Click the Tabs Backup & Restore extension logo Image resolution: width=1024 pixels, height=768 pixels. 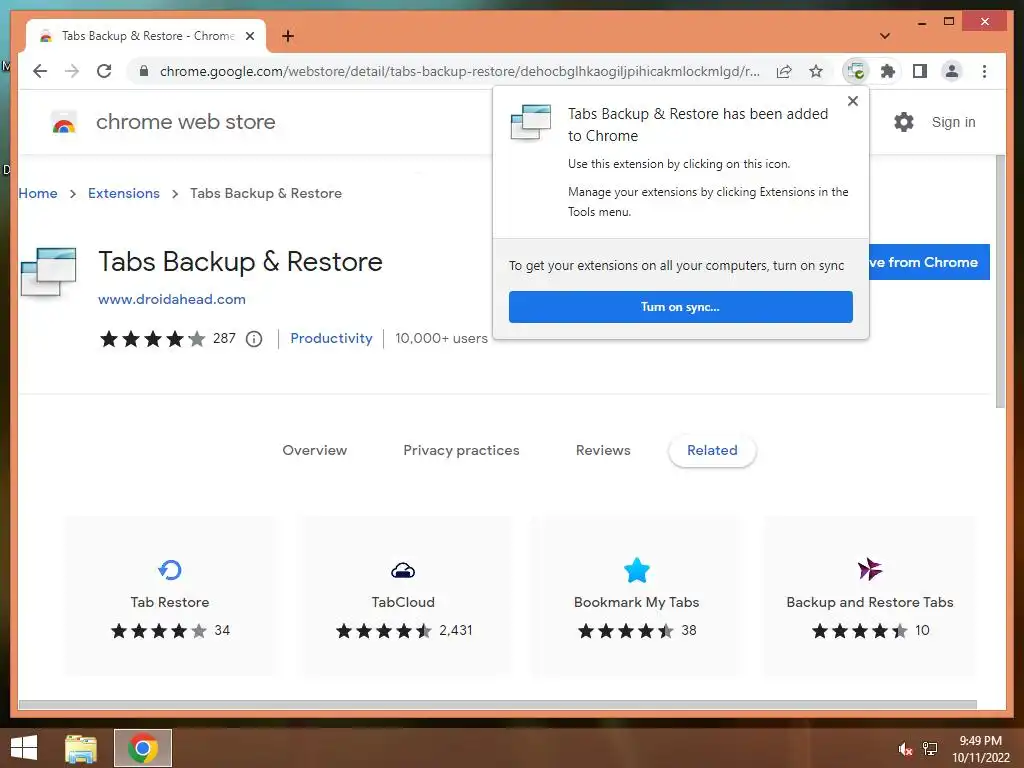49,273
